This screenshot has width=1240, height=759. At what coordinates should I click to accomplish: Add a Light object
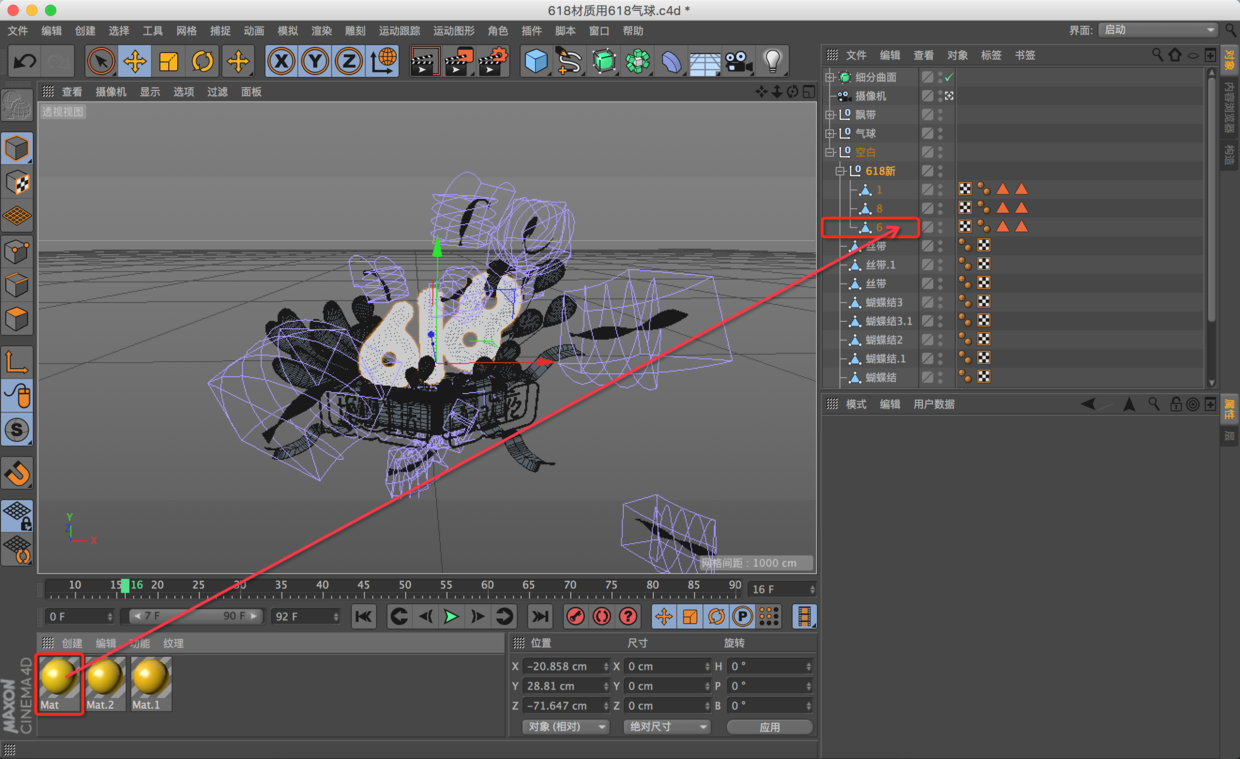[772, 61]
